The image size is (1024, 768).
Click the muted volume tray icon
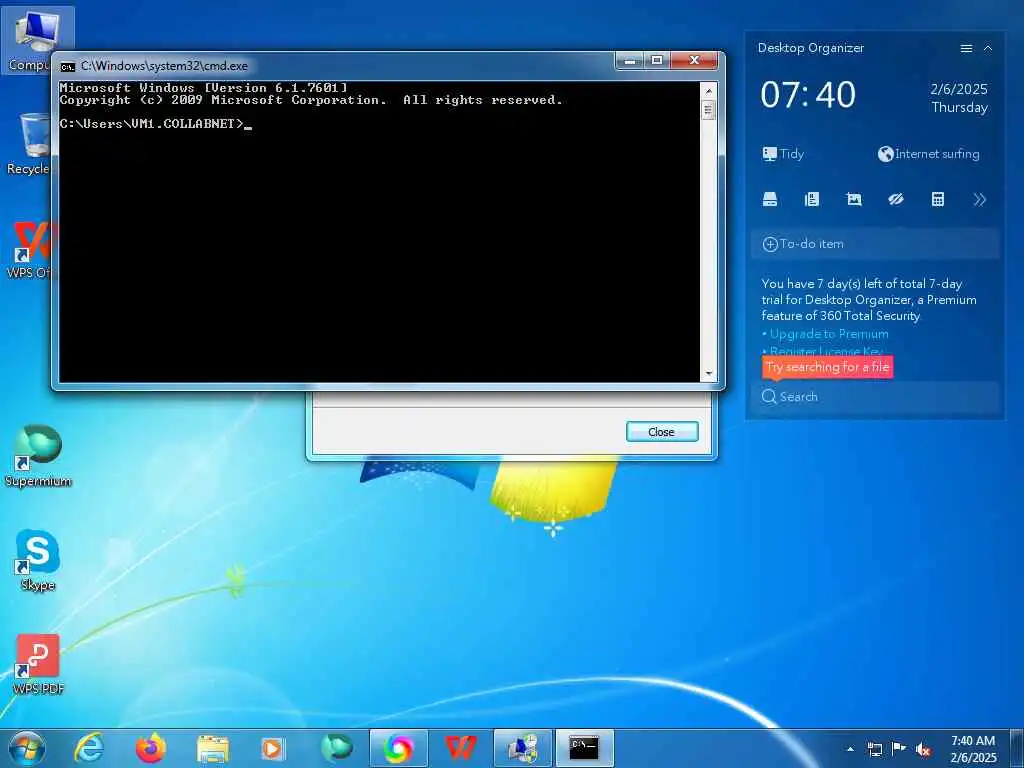tap(923, 749)
